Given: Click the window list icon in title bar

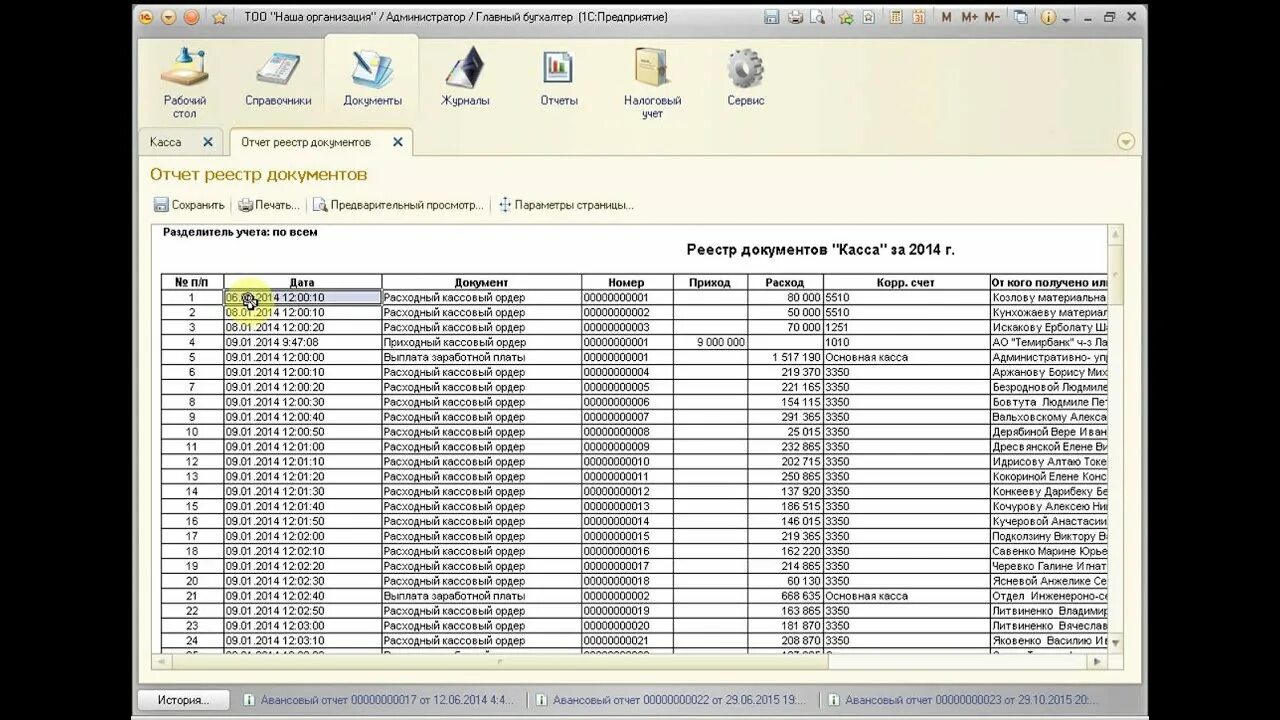Looking at the screenshot, I should (x=1020, y=17).
